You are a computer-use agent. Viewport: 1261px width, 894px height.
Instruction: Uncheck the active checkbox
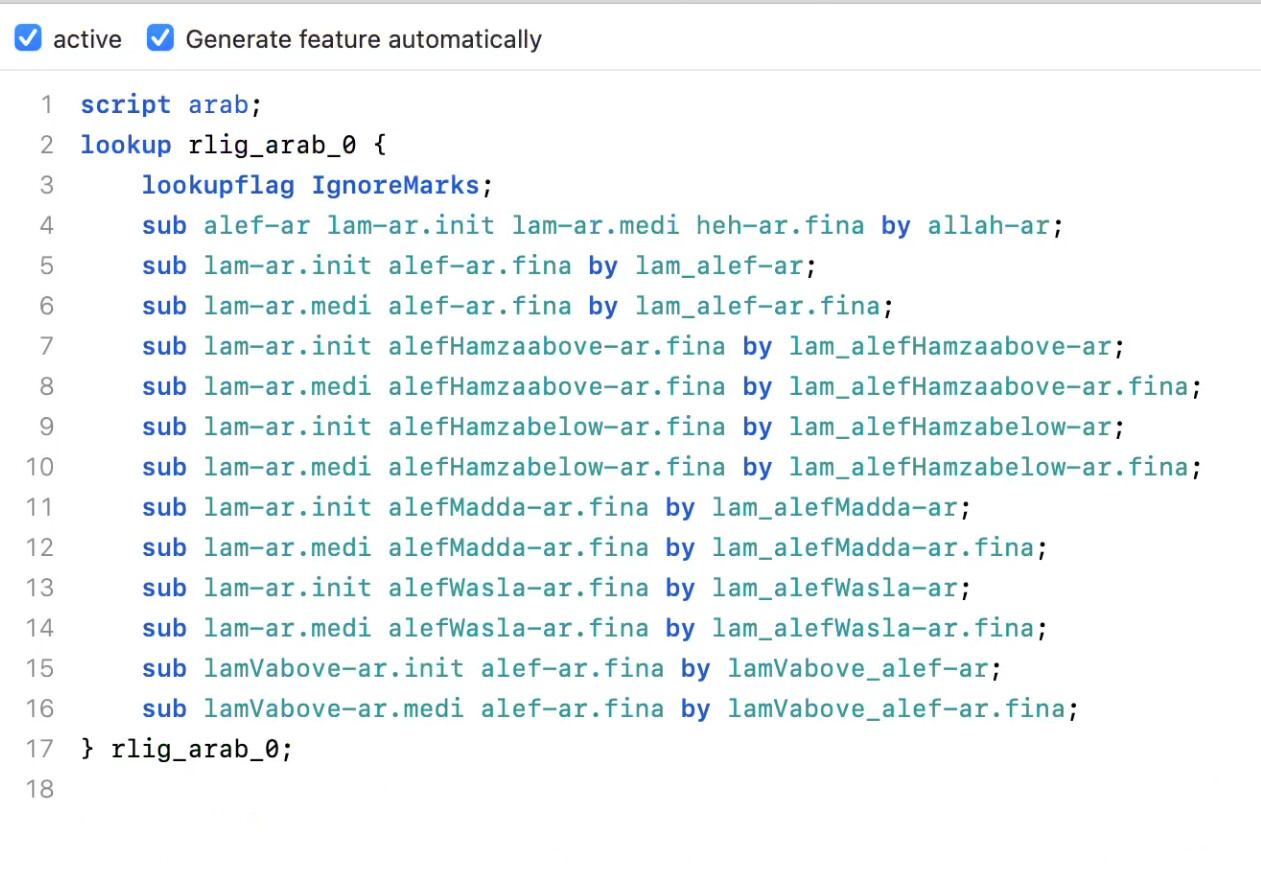point(28,39)
